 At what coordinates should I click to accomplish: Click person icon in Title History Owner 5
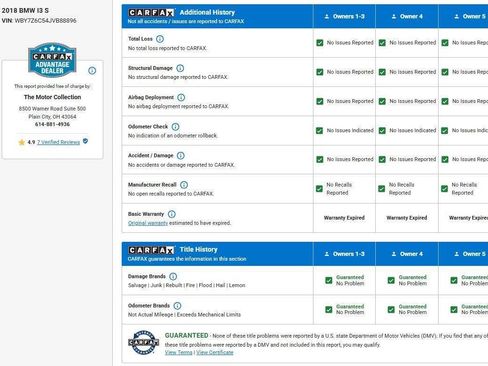(457, 254)
